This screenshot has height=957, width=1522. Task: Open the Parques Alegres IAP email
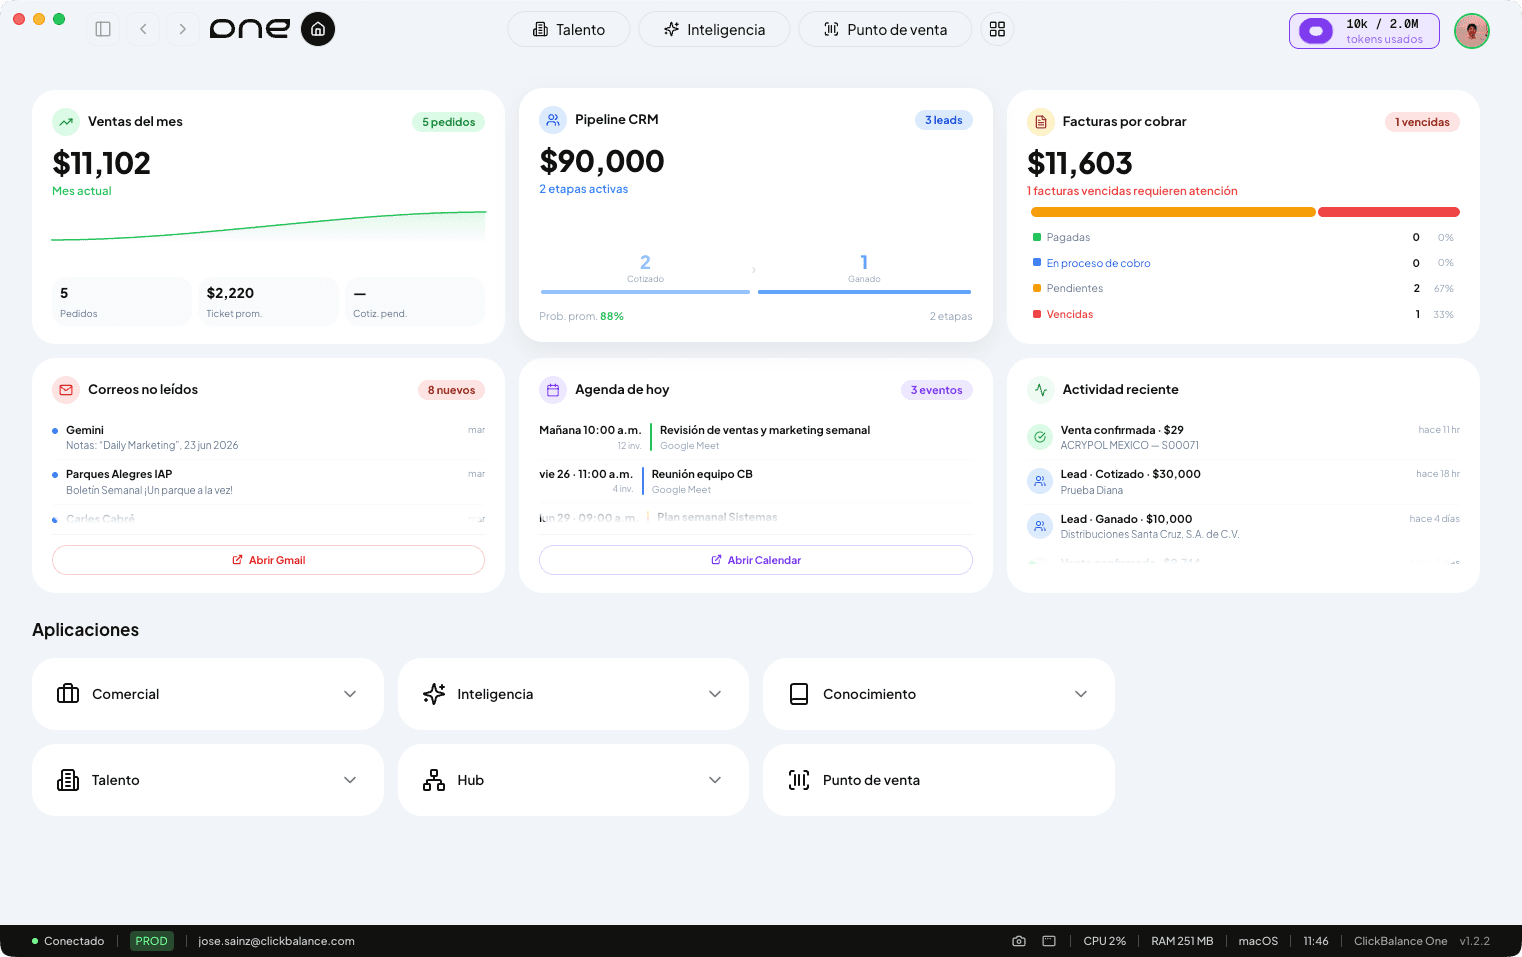point(268,482)
